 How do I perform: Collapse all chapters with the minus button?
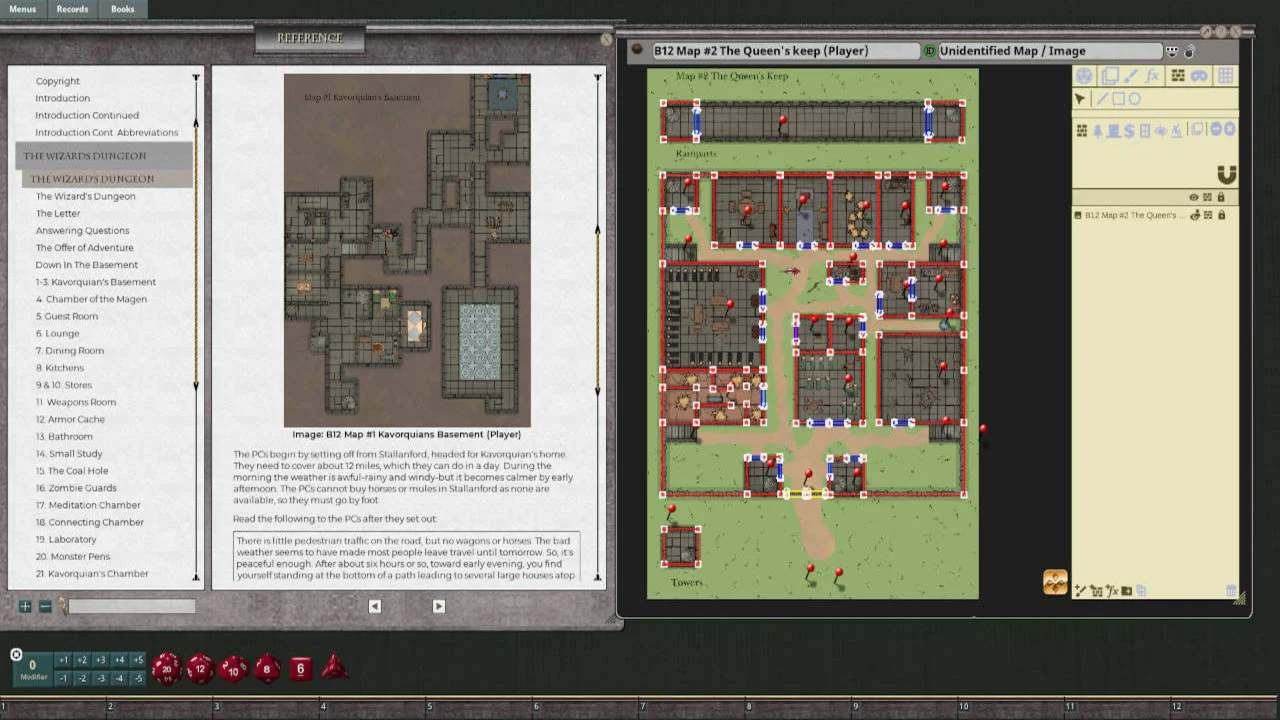coord(45,606)
